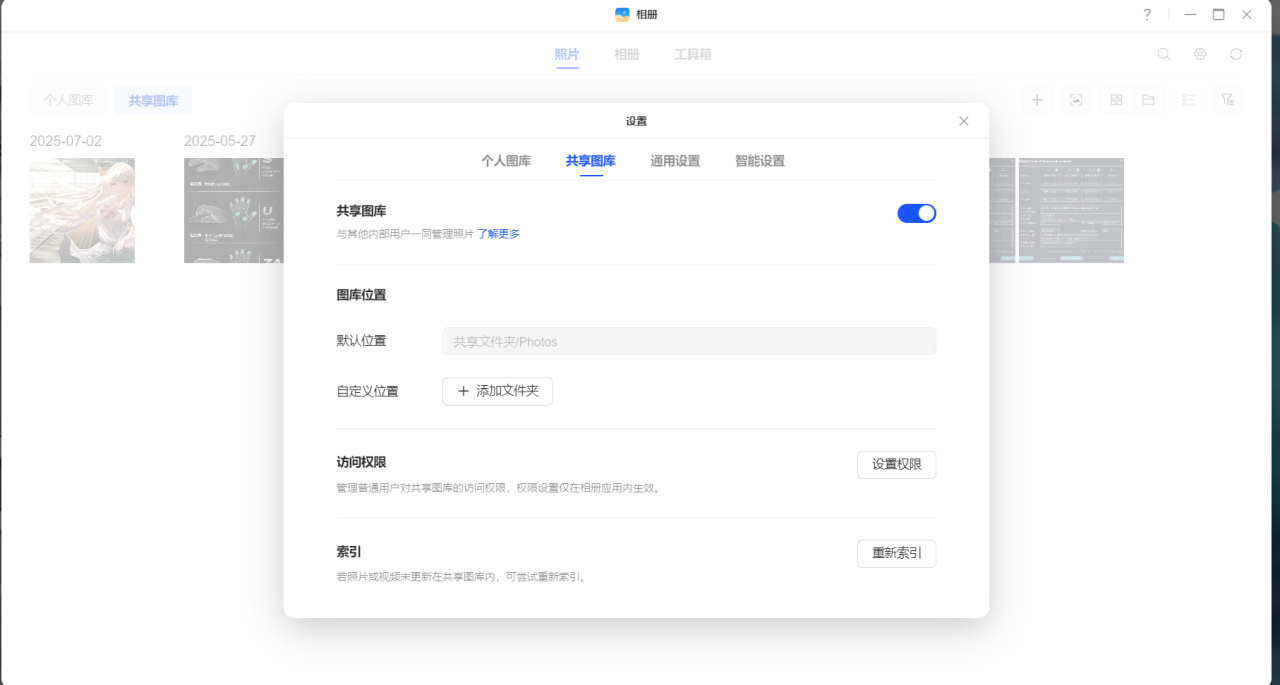Click the image scan frame icon
The height and width of the screenshot is (685, 1280).
(x=1076, y=100)
